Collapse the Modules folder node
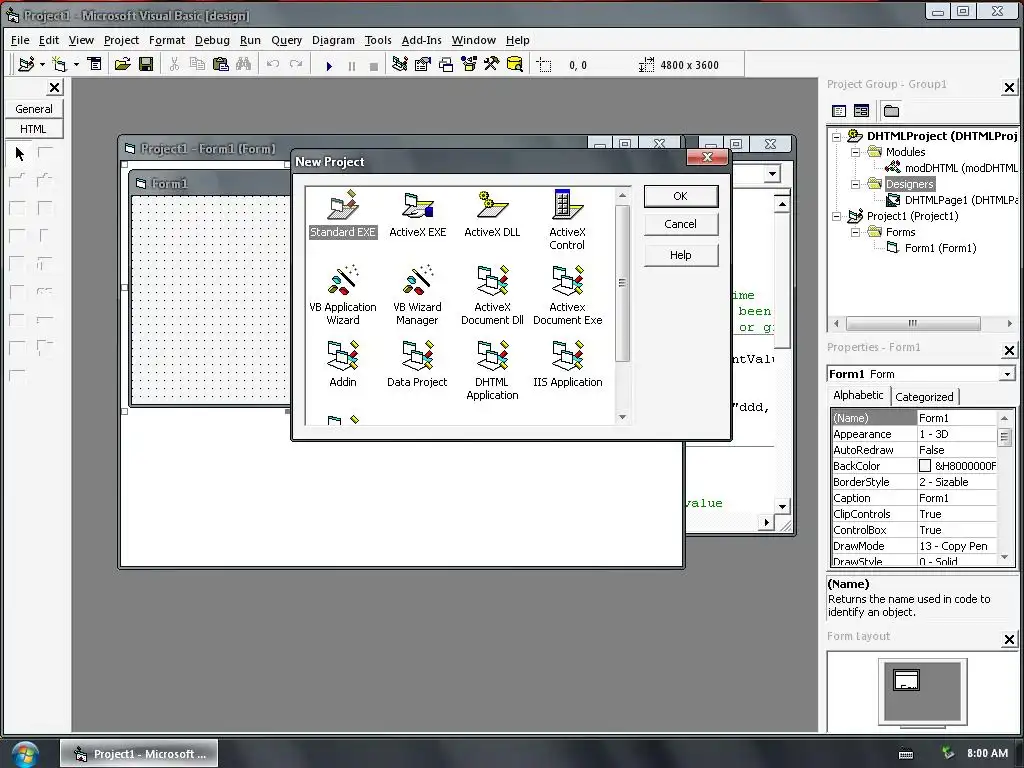Screen dimensions: 1024x768 tap(856, 152)
